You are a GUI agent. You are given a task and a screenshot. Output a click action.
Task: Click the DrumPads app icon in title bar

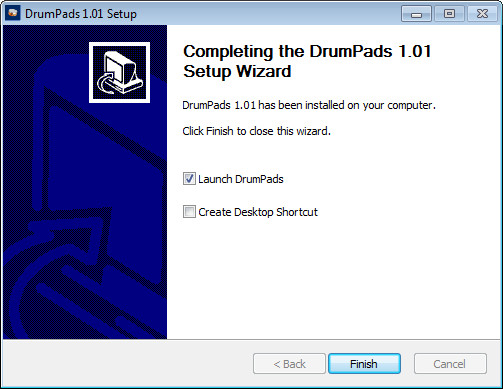click(x=13, y=14)
